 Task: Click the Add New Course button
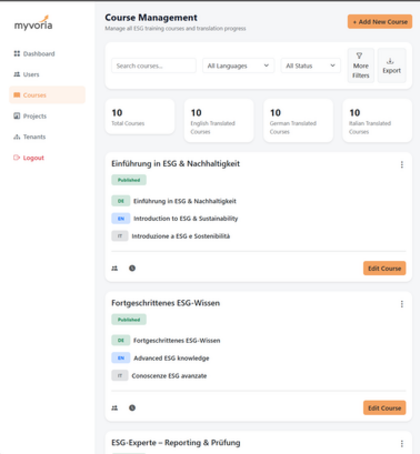click(380, 22)
